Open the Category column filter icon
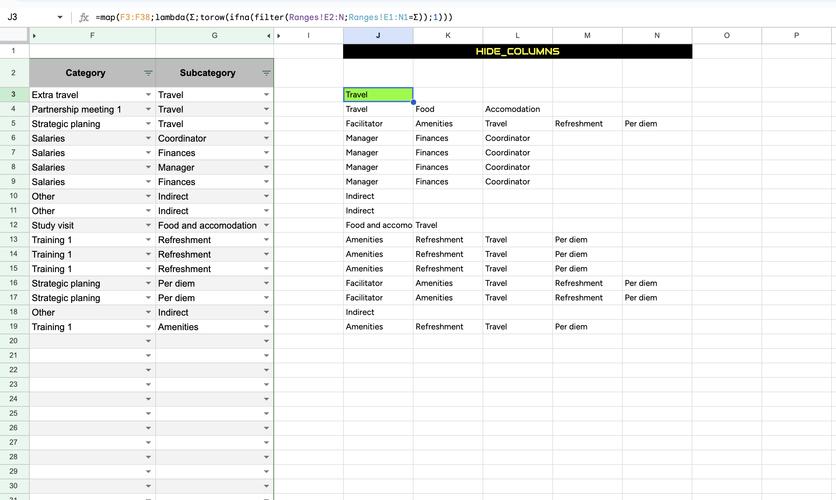Screen dimensions: 836x500 point(148,73)
